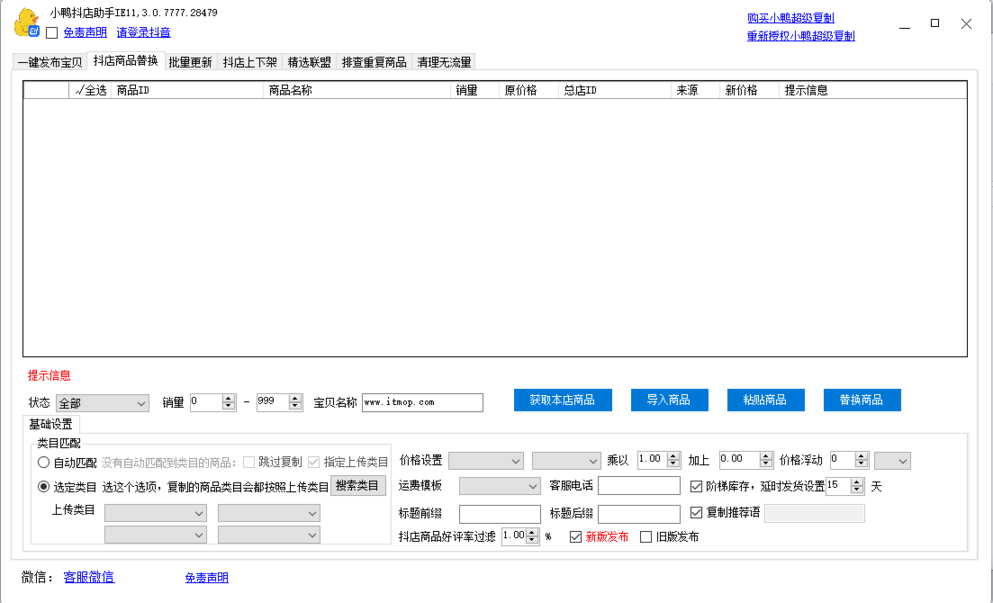The height and width of the screenshot is (603, 993).
Task: Enable the 旧版发布 checkbox
Action: 646,537
